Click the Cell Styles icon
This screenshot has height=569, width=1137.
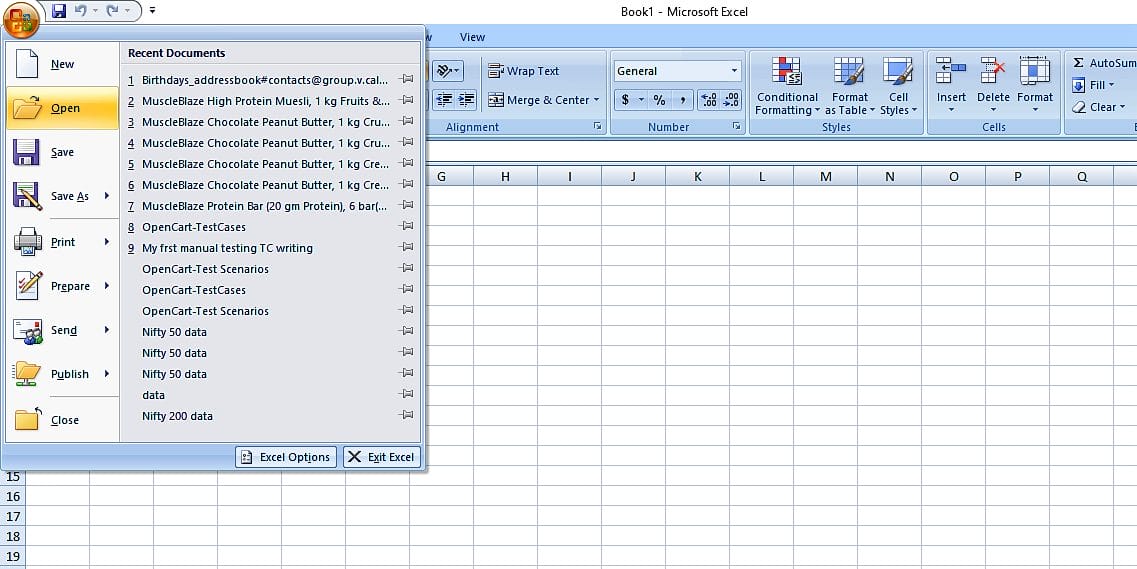pos(898,72)
